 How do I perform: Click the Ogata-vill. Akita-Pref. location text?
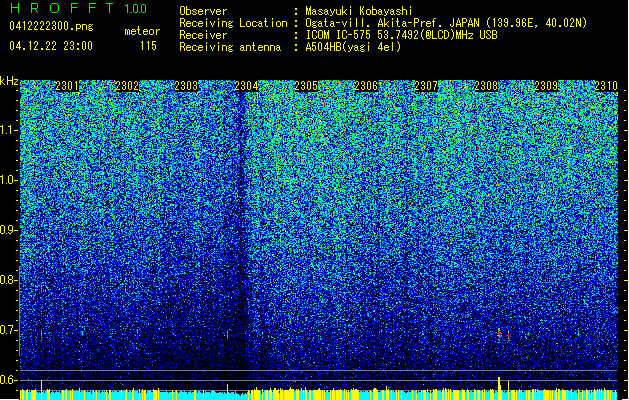point(446,23)
